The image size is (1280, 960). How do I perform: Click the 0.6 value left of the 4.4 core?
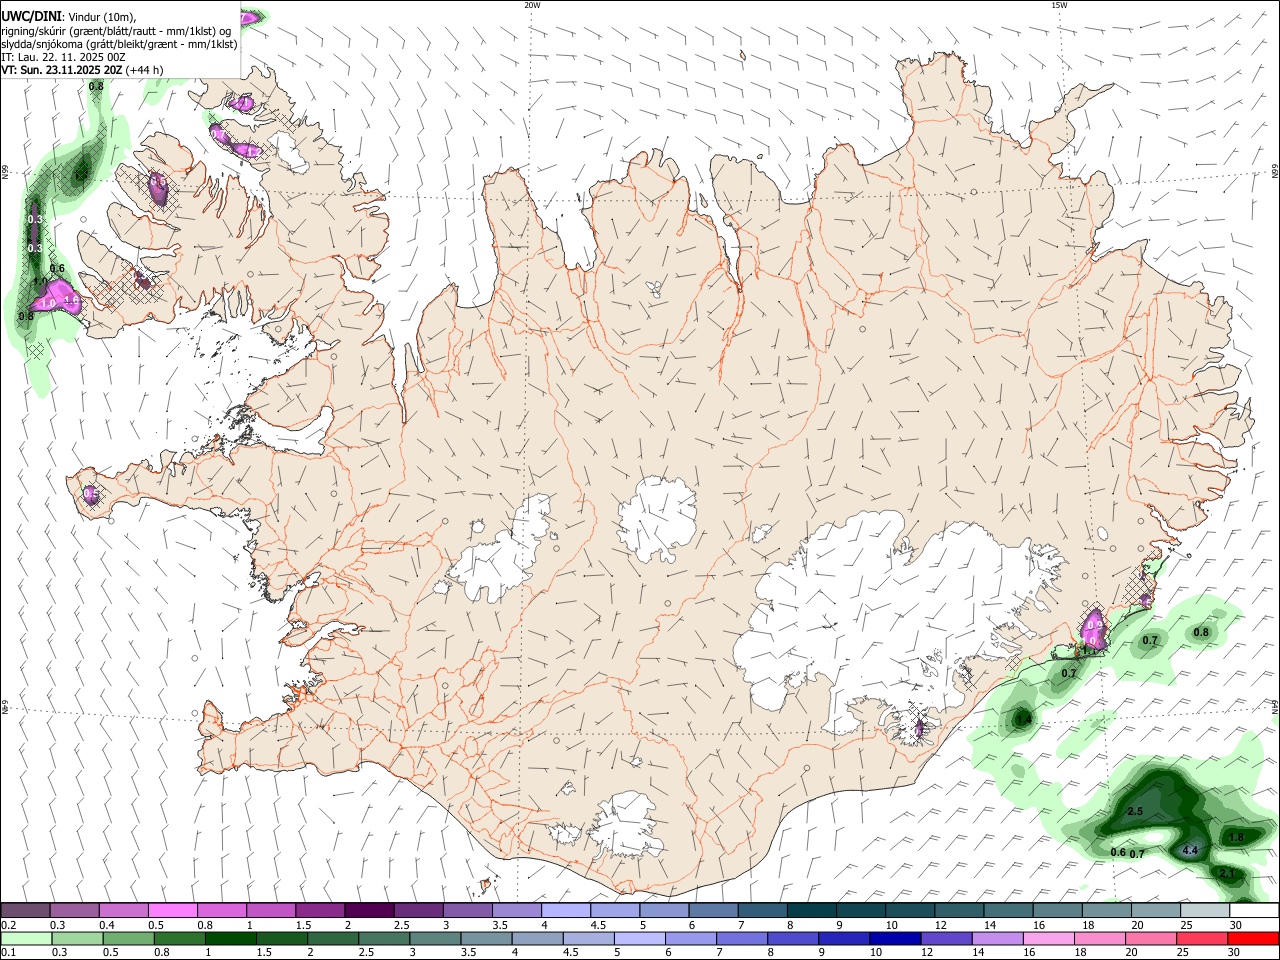[x=1118, y=852]
